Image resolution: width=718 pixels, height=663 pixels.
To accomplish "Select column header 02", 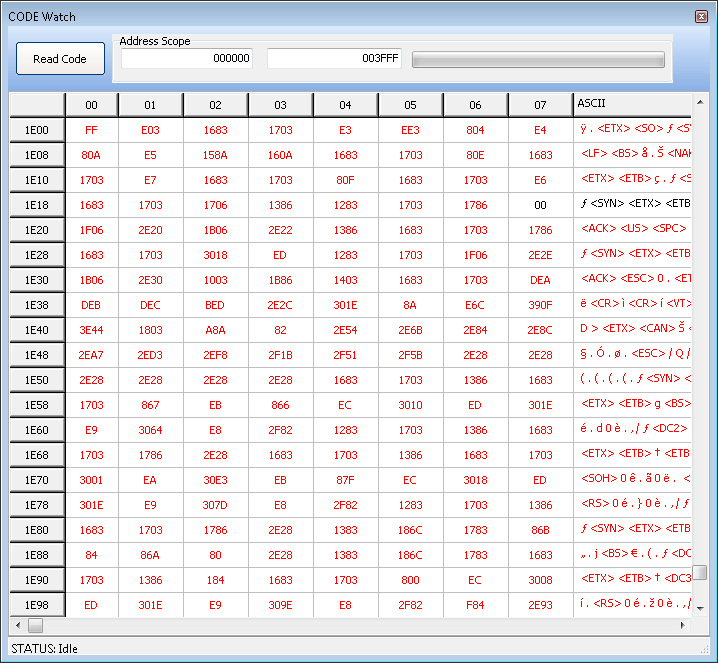I will tap(215, 105).
